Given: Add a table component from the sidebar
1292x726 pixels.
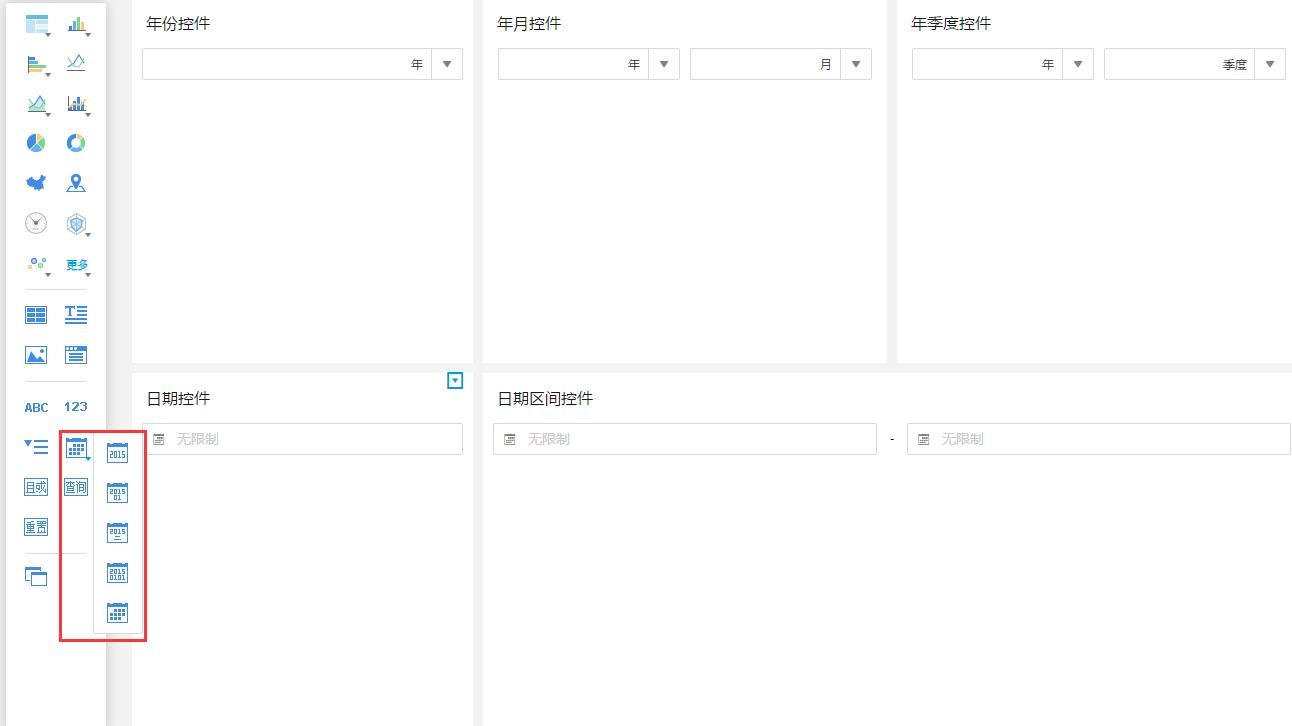Looking at the screenshot, I should point(36,24).
